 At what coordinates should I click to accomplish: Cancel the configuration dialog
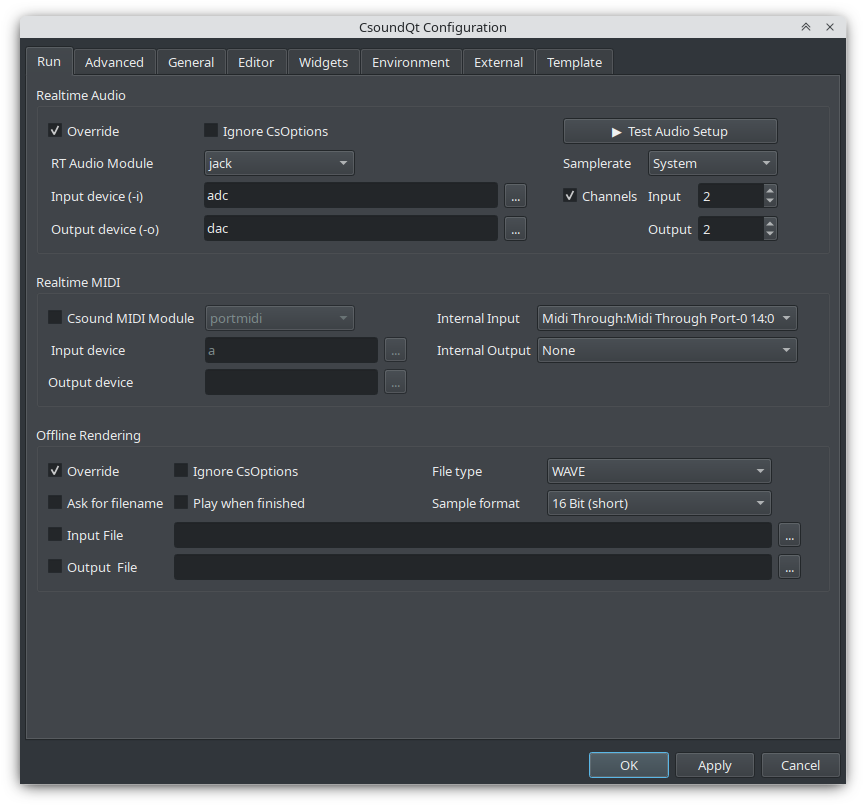800,765
